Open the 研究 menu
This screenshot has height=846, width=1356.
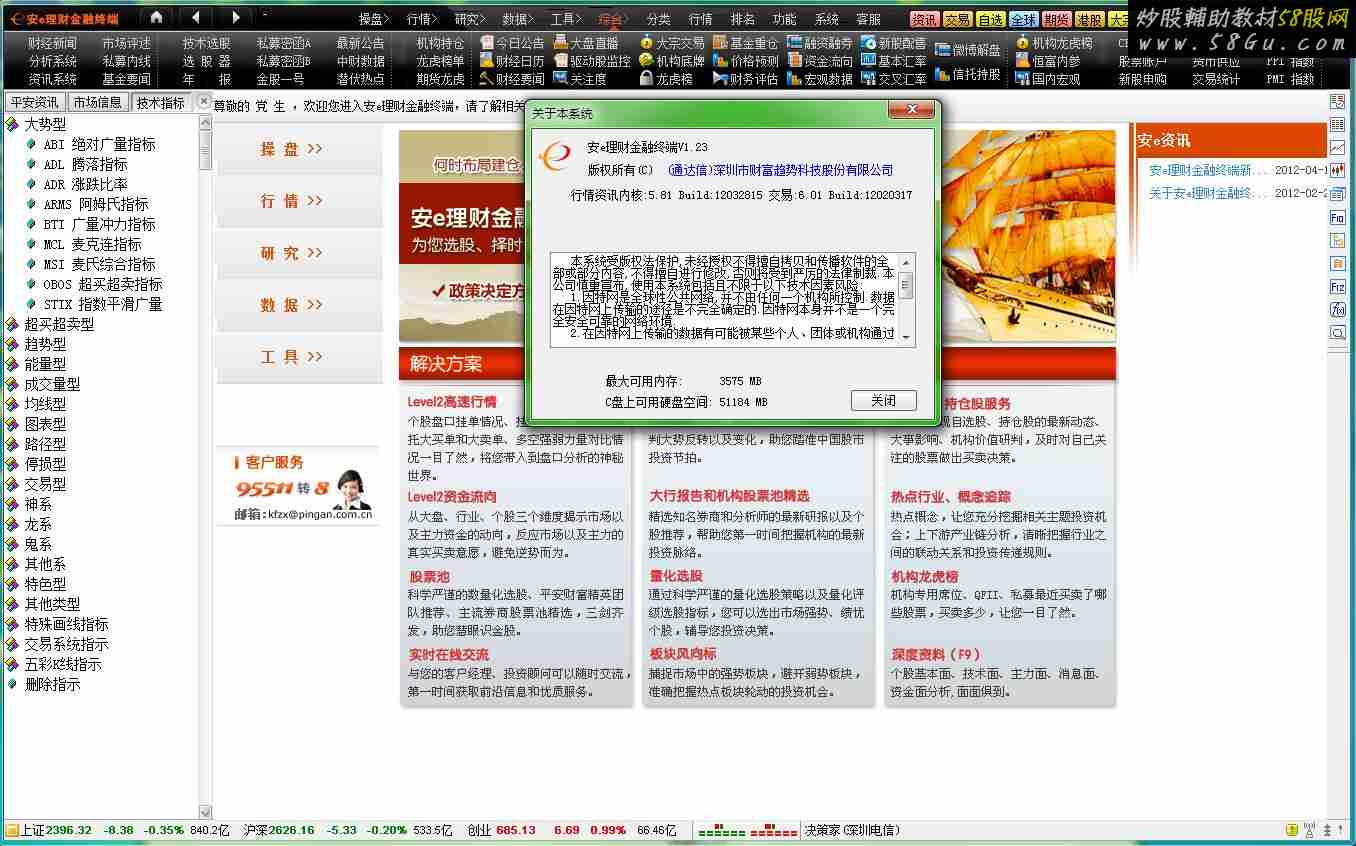coord(471,19)
